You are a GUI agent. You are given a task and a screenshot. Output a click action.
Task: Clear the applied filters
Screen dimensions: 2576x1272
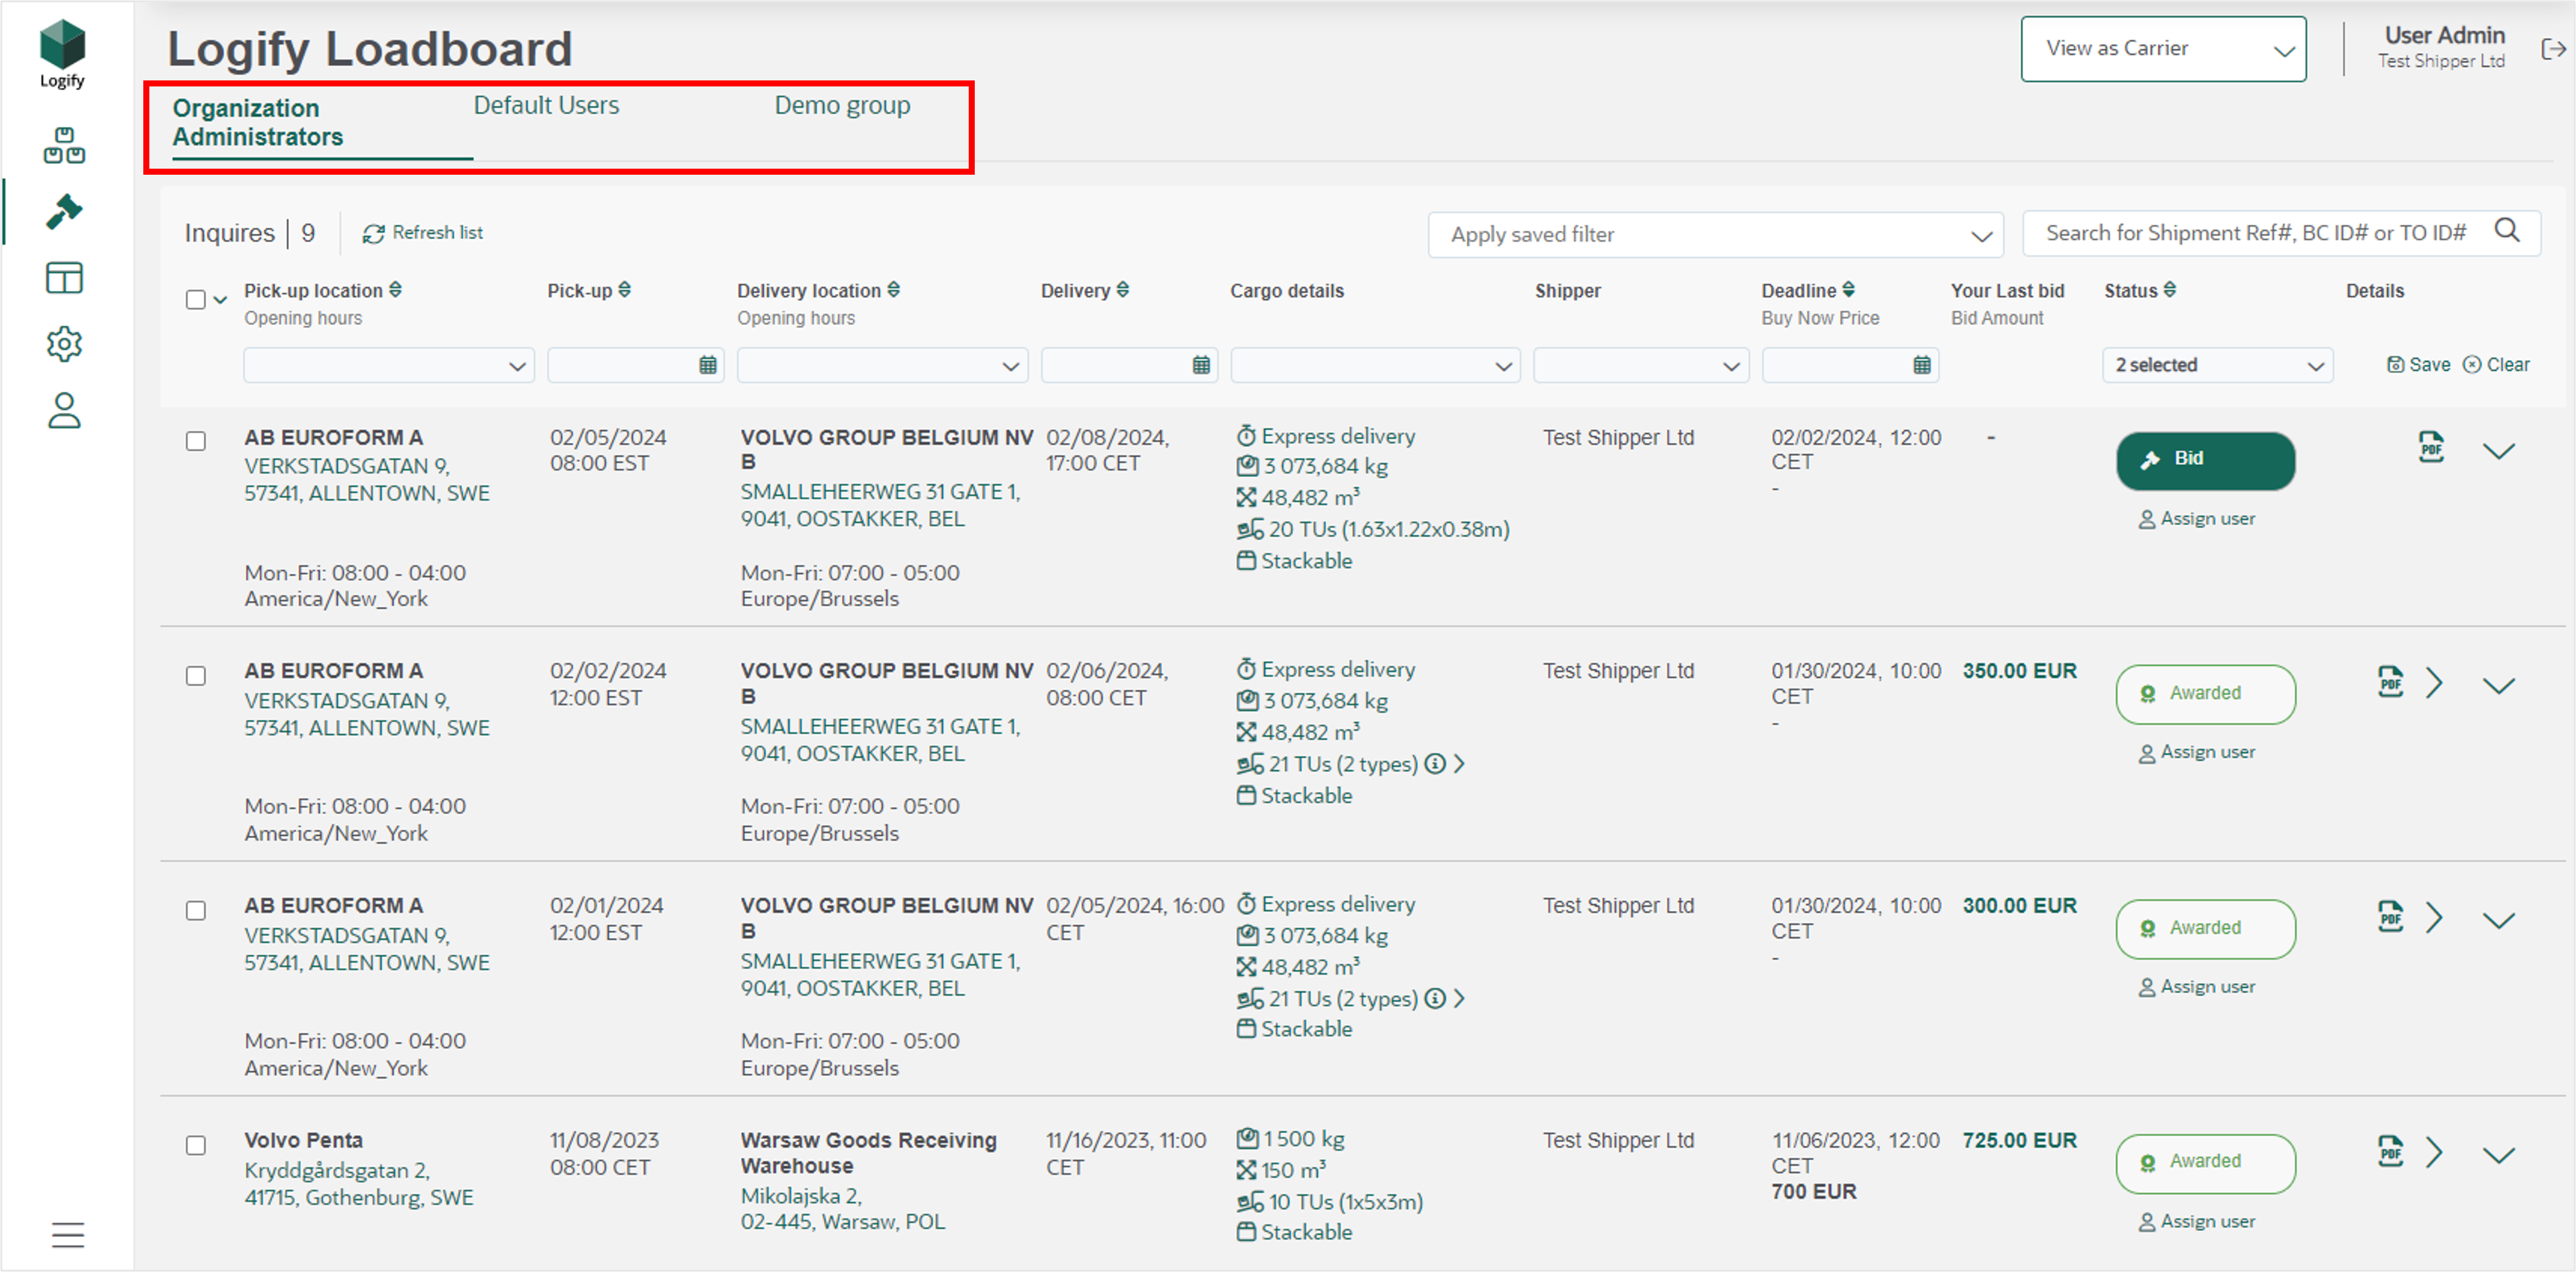[x=2496, y=365]
